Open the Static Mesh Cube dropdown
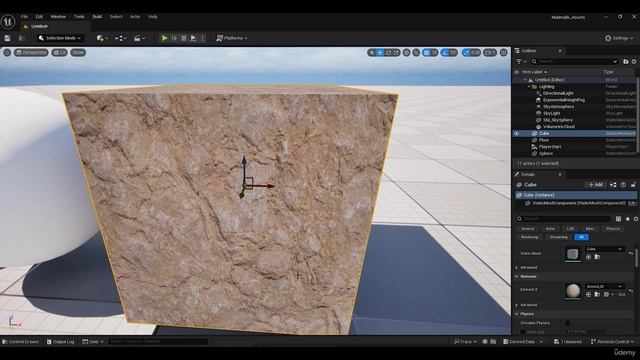The height and width of the screenshot is (360, 640). tap(604, 249)
